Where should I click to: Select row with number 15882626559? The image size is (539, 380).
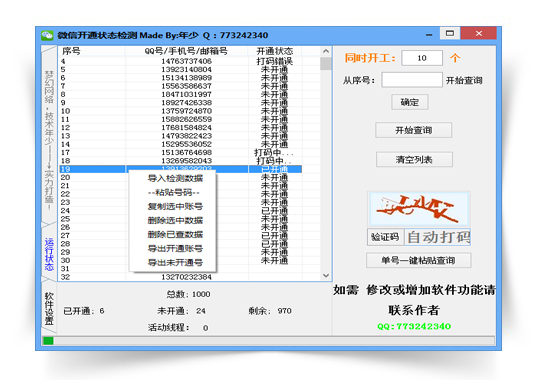tap(180, 119)
